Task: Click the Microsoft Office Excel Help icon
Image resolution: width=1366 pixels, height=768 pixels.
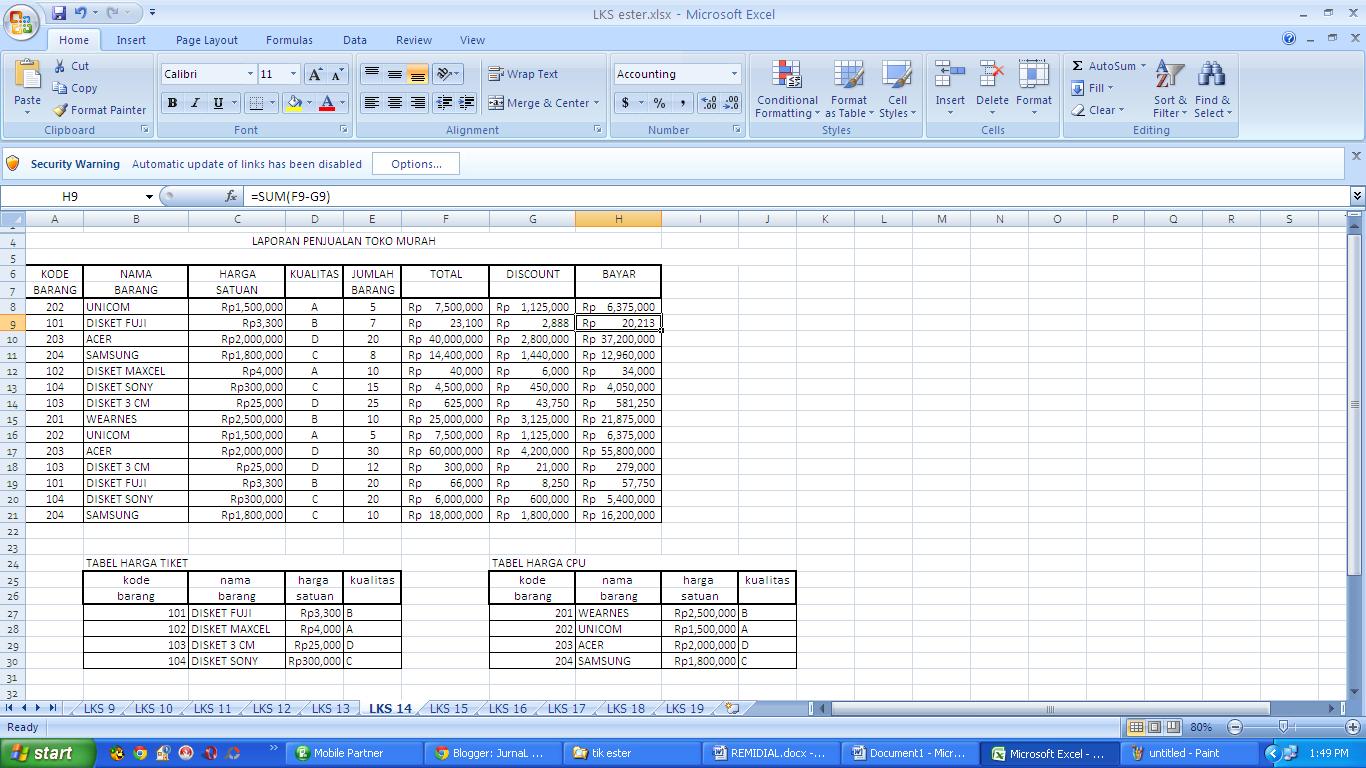Action: click(1289, 39)
